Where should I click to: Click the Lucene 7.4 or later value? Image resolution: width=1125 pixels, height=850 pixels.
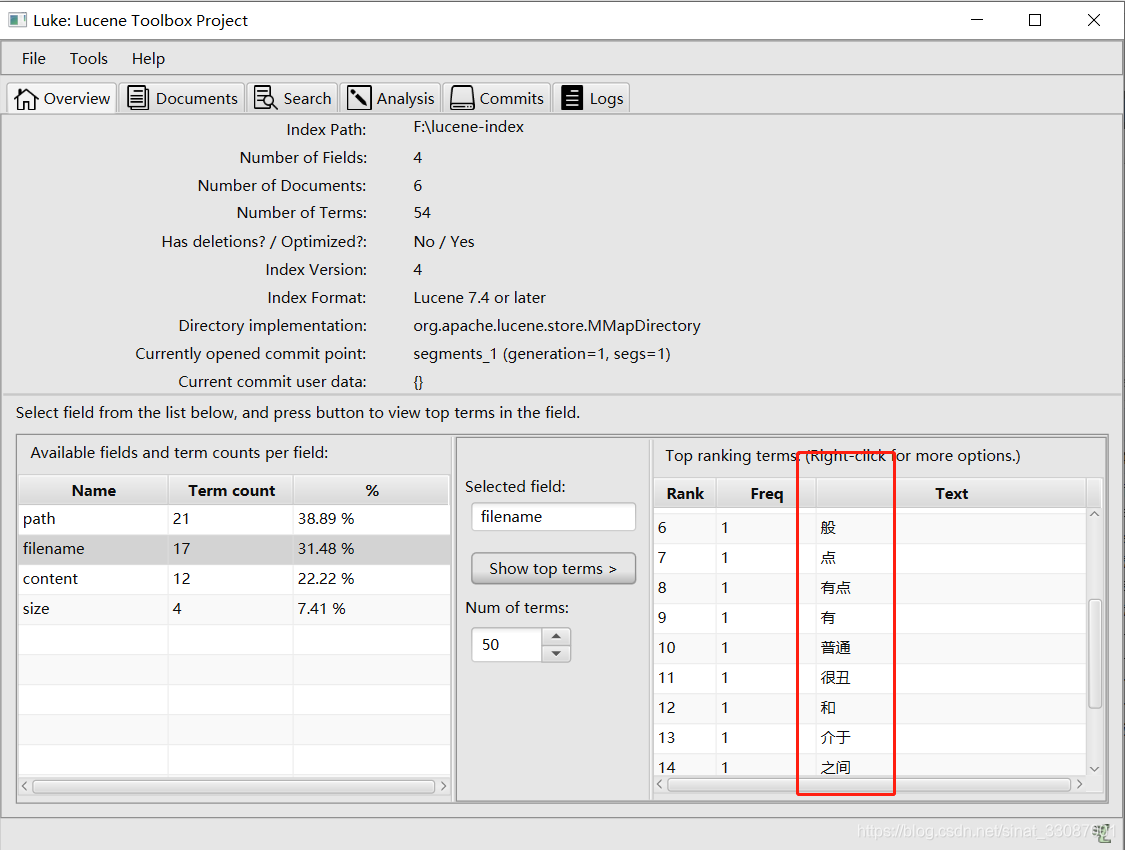[479, 298]
